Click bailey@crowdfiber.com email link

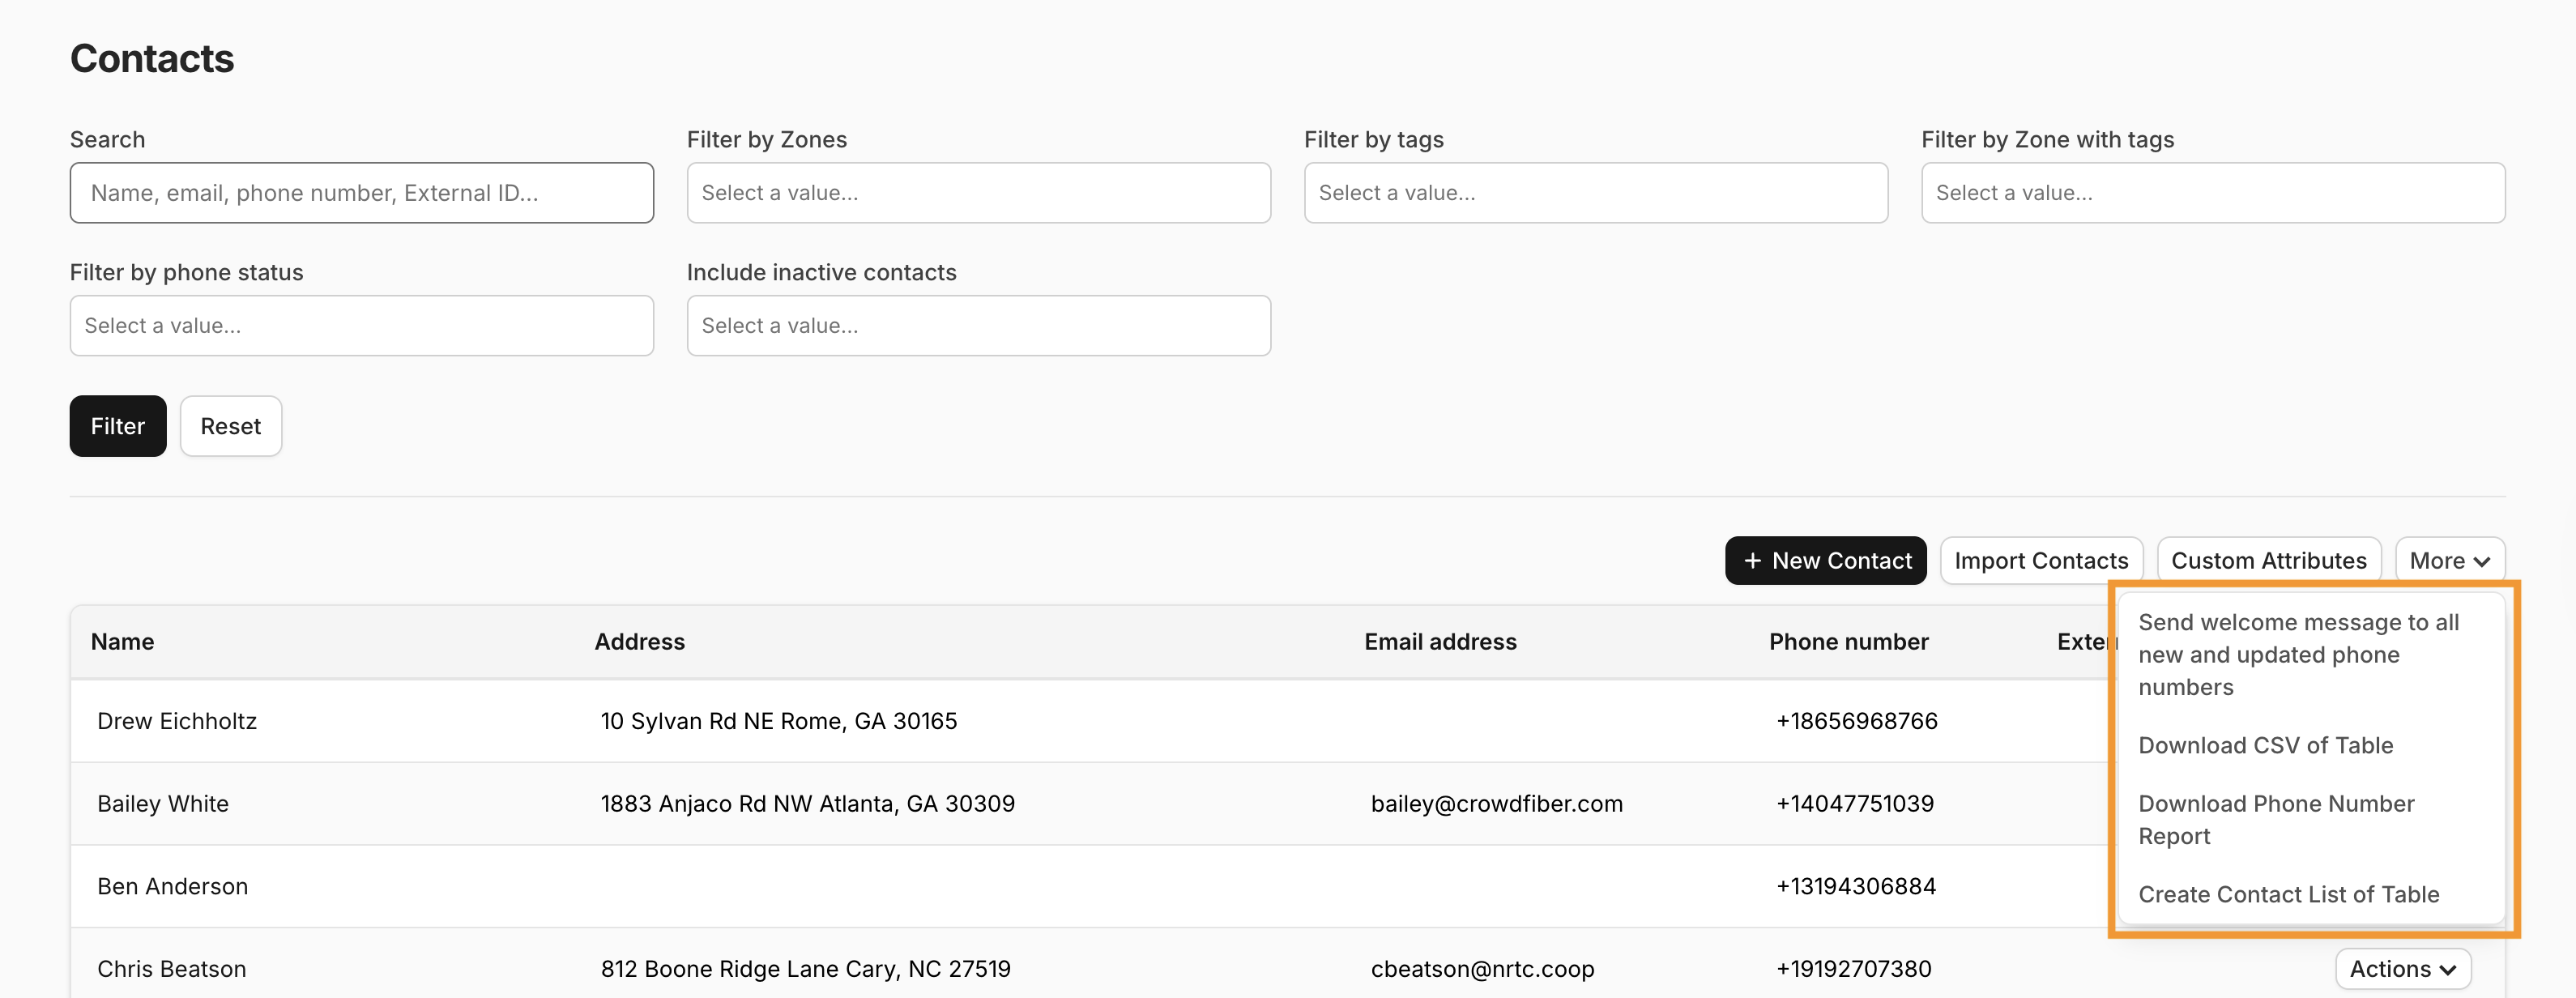tap(1497, 803)
